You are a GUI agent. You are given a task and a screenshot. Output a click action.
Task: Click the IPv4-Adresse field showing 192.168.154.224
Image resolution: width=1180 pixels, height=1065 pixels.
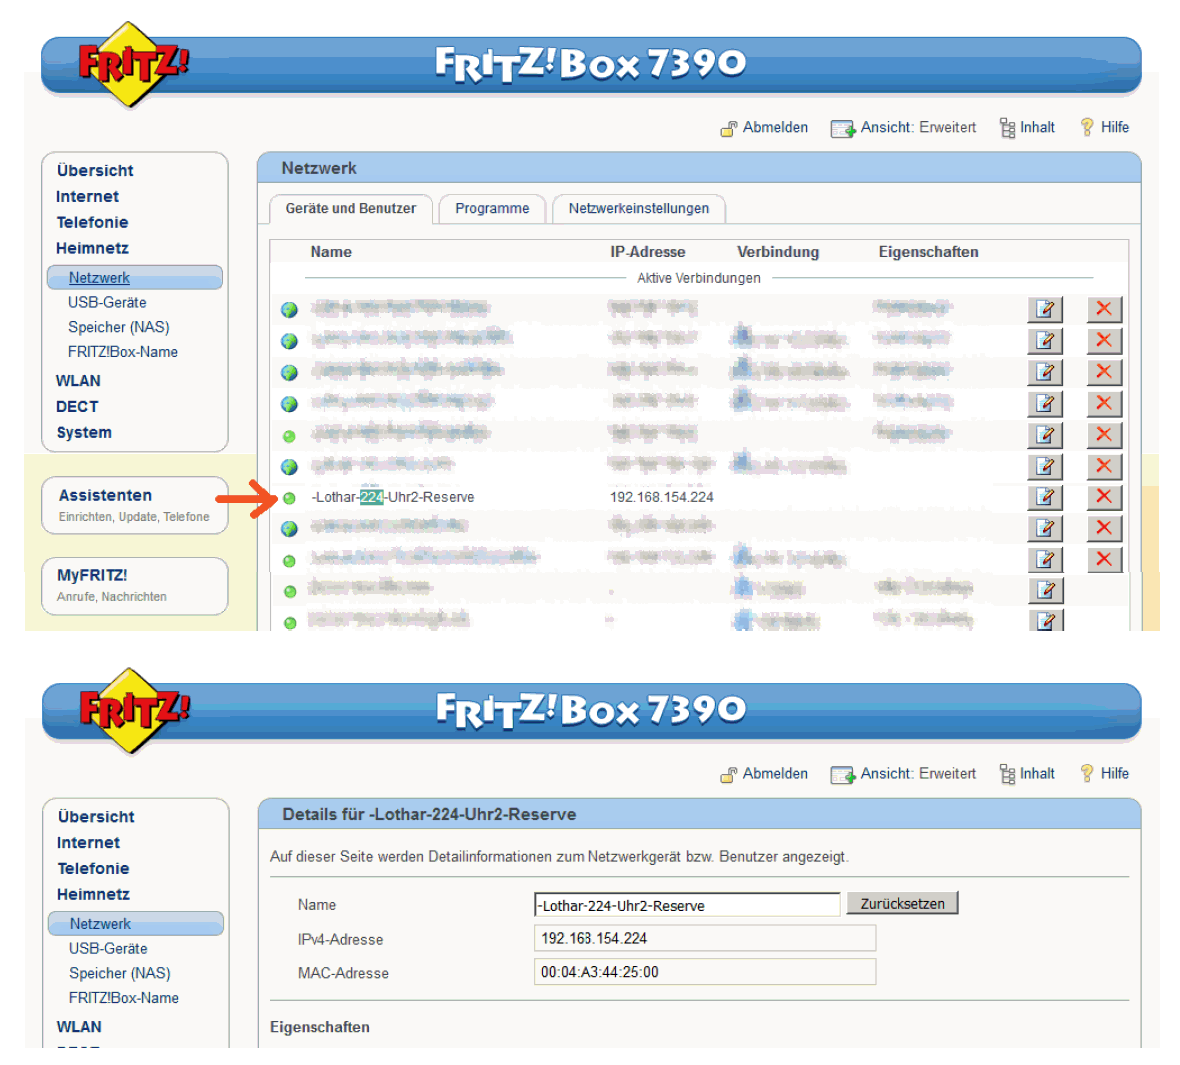[705, 939]
